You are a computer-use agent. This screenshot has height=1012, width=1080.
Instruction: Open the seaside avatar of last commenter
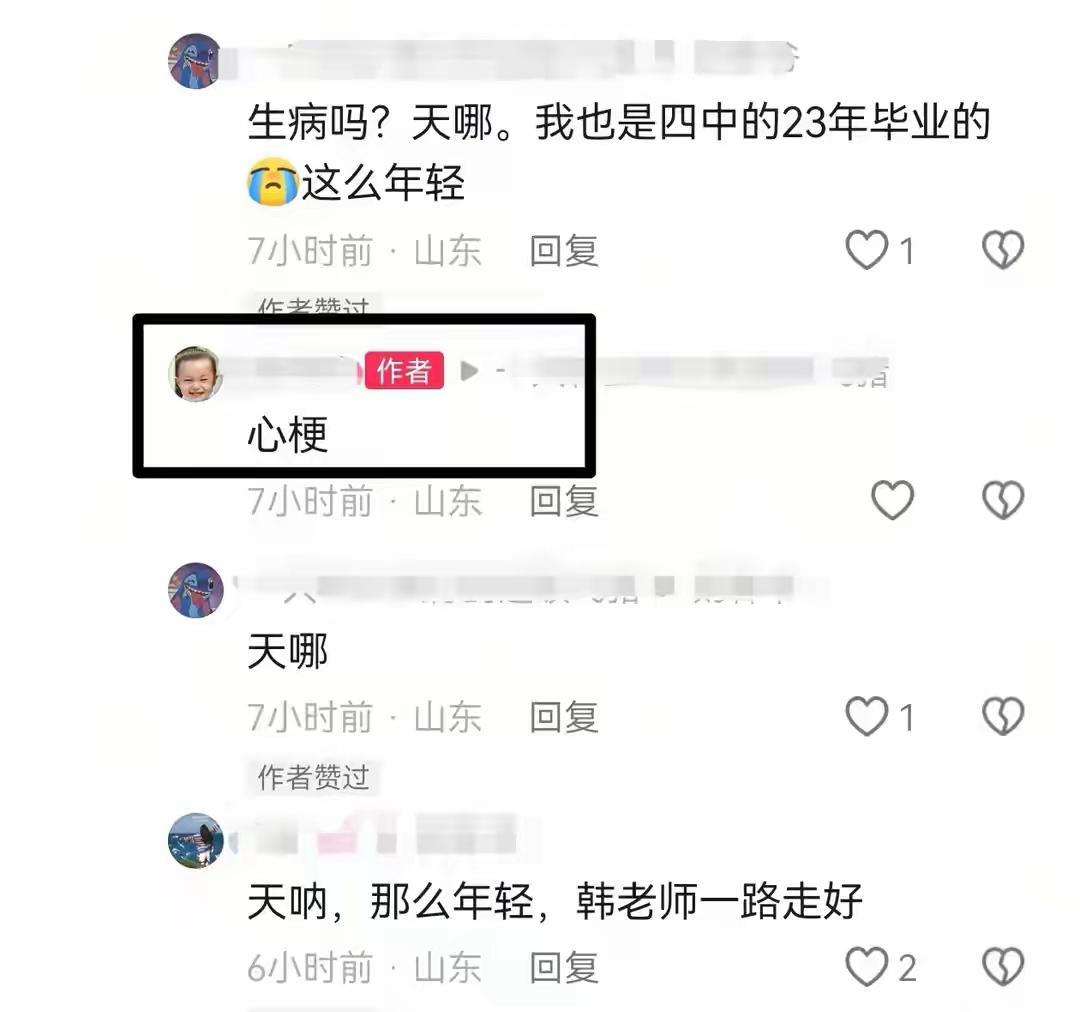[196, 840]
